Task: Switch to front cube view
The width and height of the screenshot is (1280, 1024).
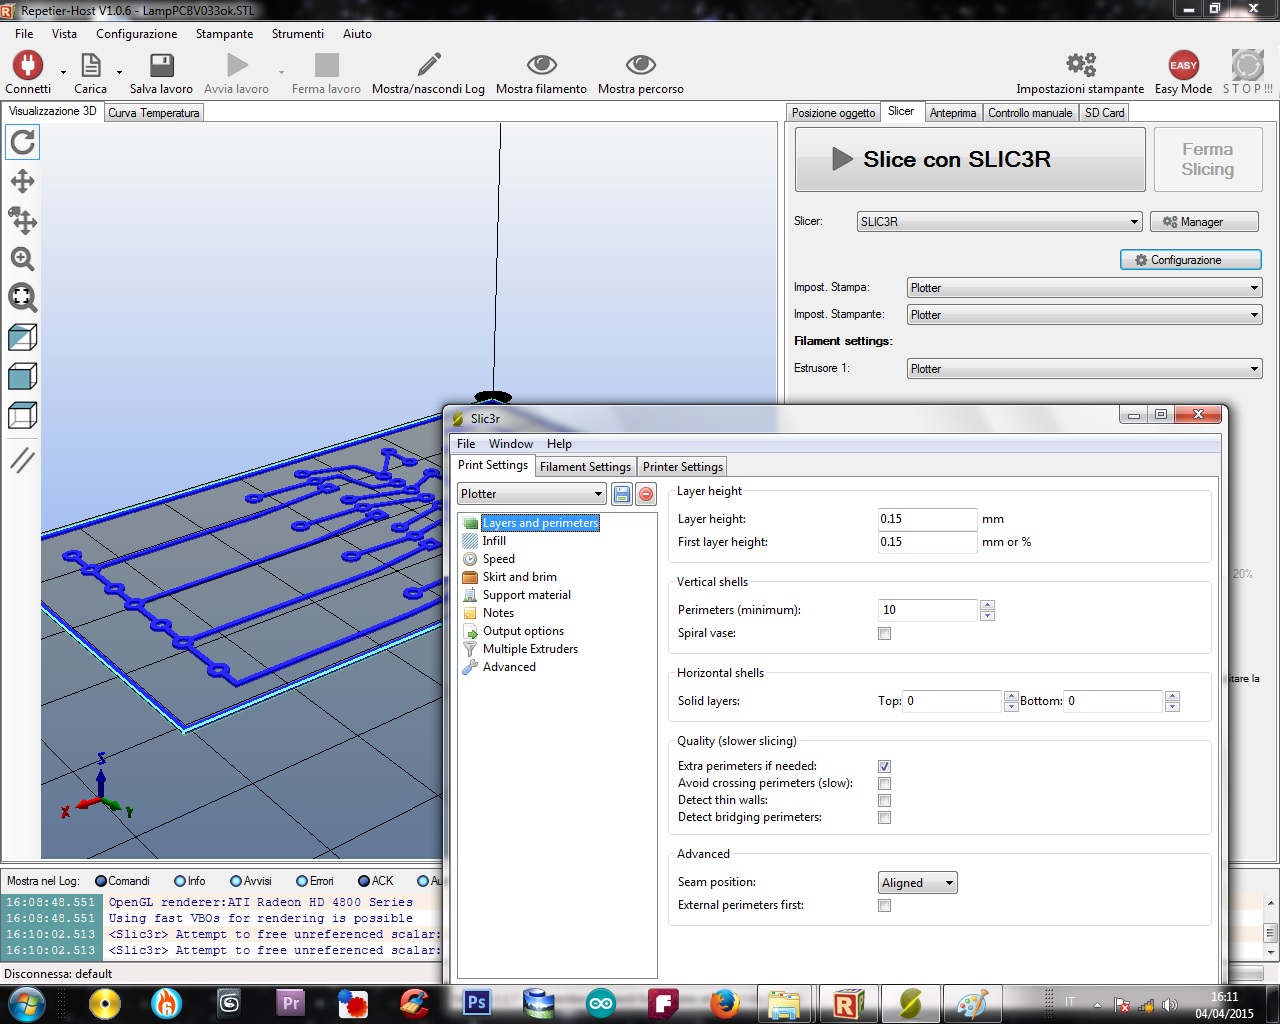Action: pos(22,376)
